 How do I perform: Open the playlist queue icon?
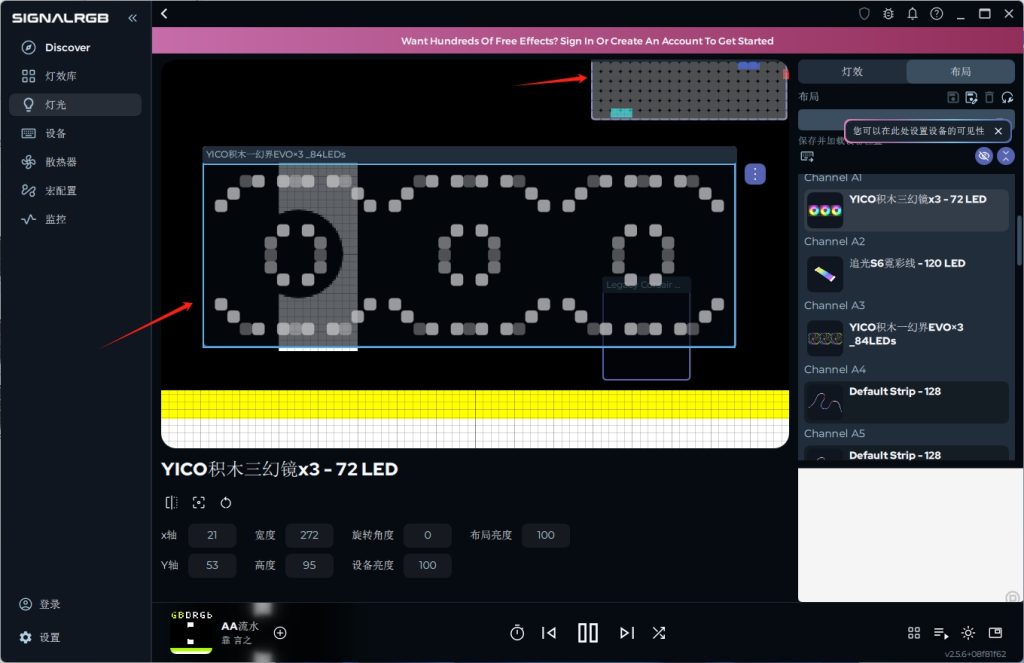941,632
